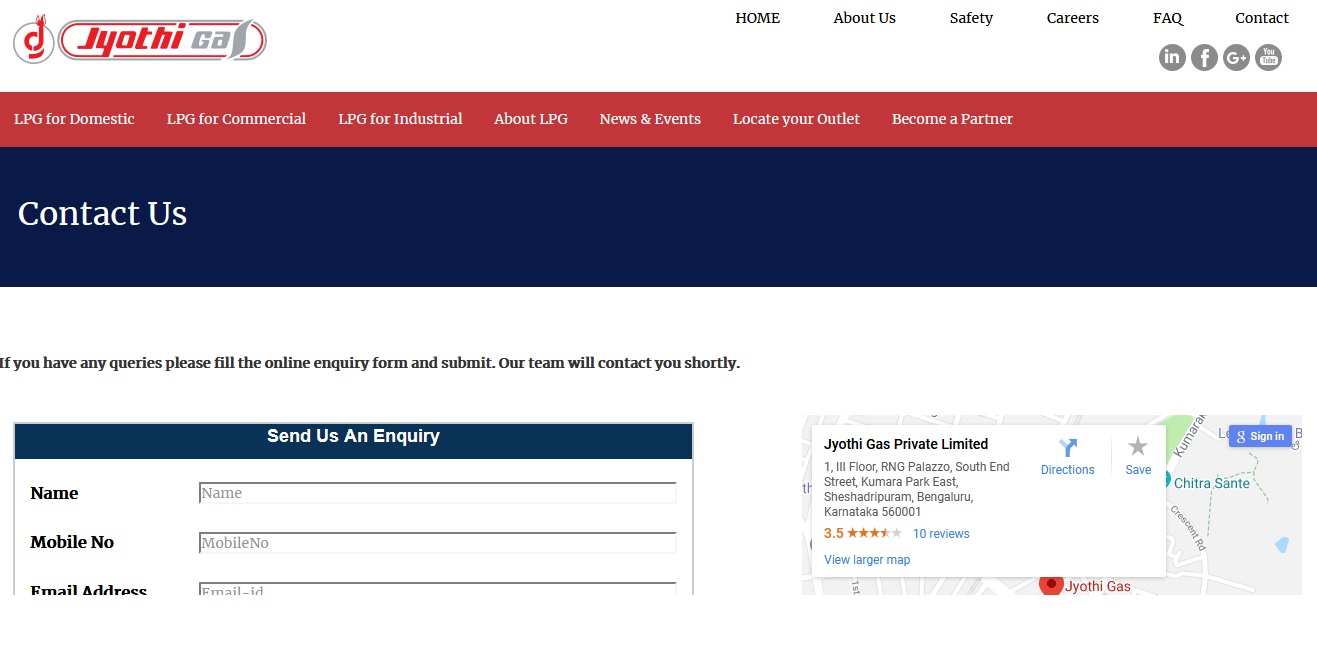This screenshot has height=662, width=1317.
Task: Focus the Name input field
Action: 438,493
